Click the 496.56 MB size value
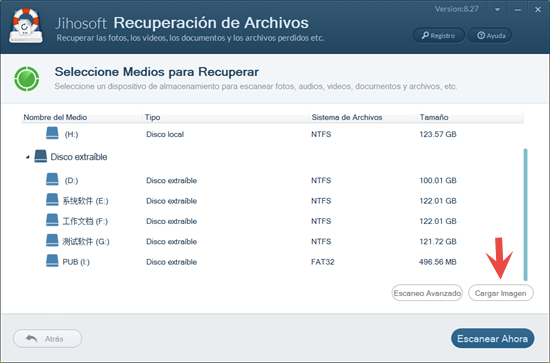The height and width of the screenshot is (363, 550). [438, 262]
